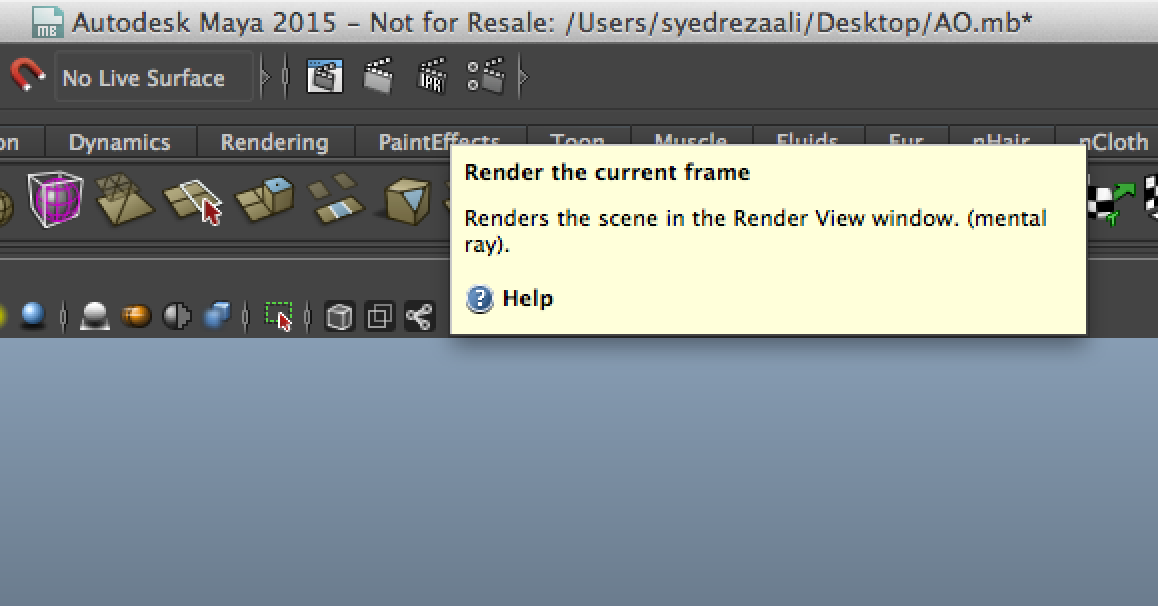Image resolution: width=1158 pixels, height=606 pixels.
Task: Open the Render View window icon
Action: tap(325, 77)
